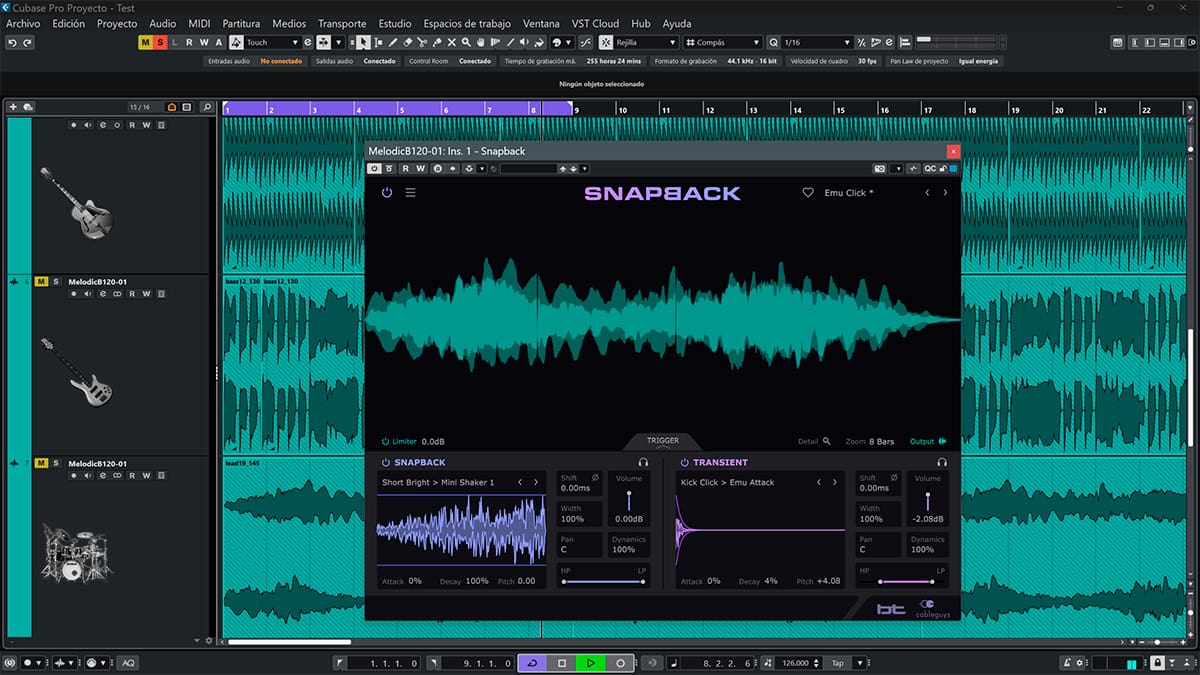Click No conectado audio inputs status
The image size is (1200, 675).
point(280,61)
